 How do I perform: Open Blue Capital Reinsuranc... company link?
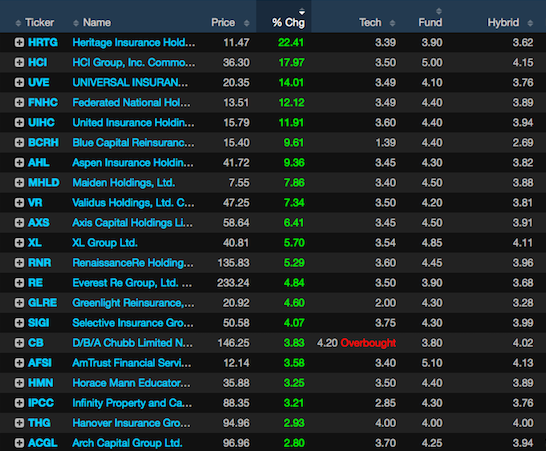click(133, 142)
